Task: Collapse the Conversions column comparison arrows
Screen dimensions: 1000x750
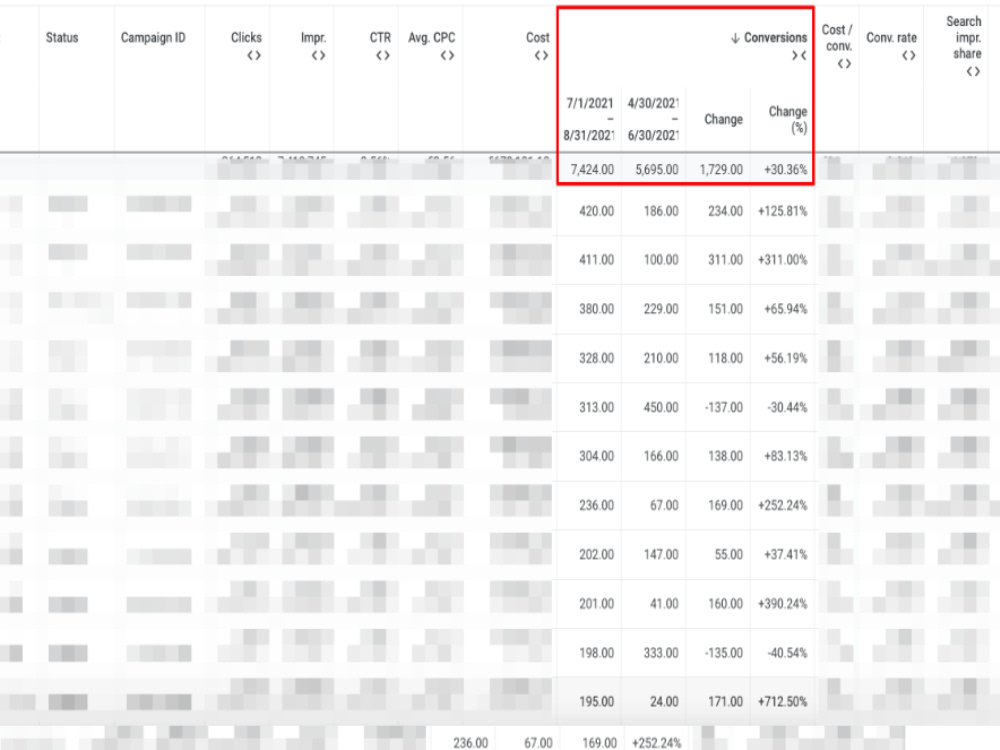Action: (x=799, y=55)
